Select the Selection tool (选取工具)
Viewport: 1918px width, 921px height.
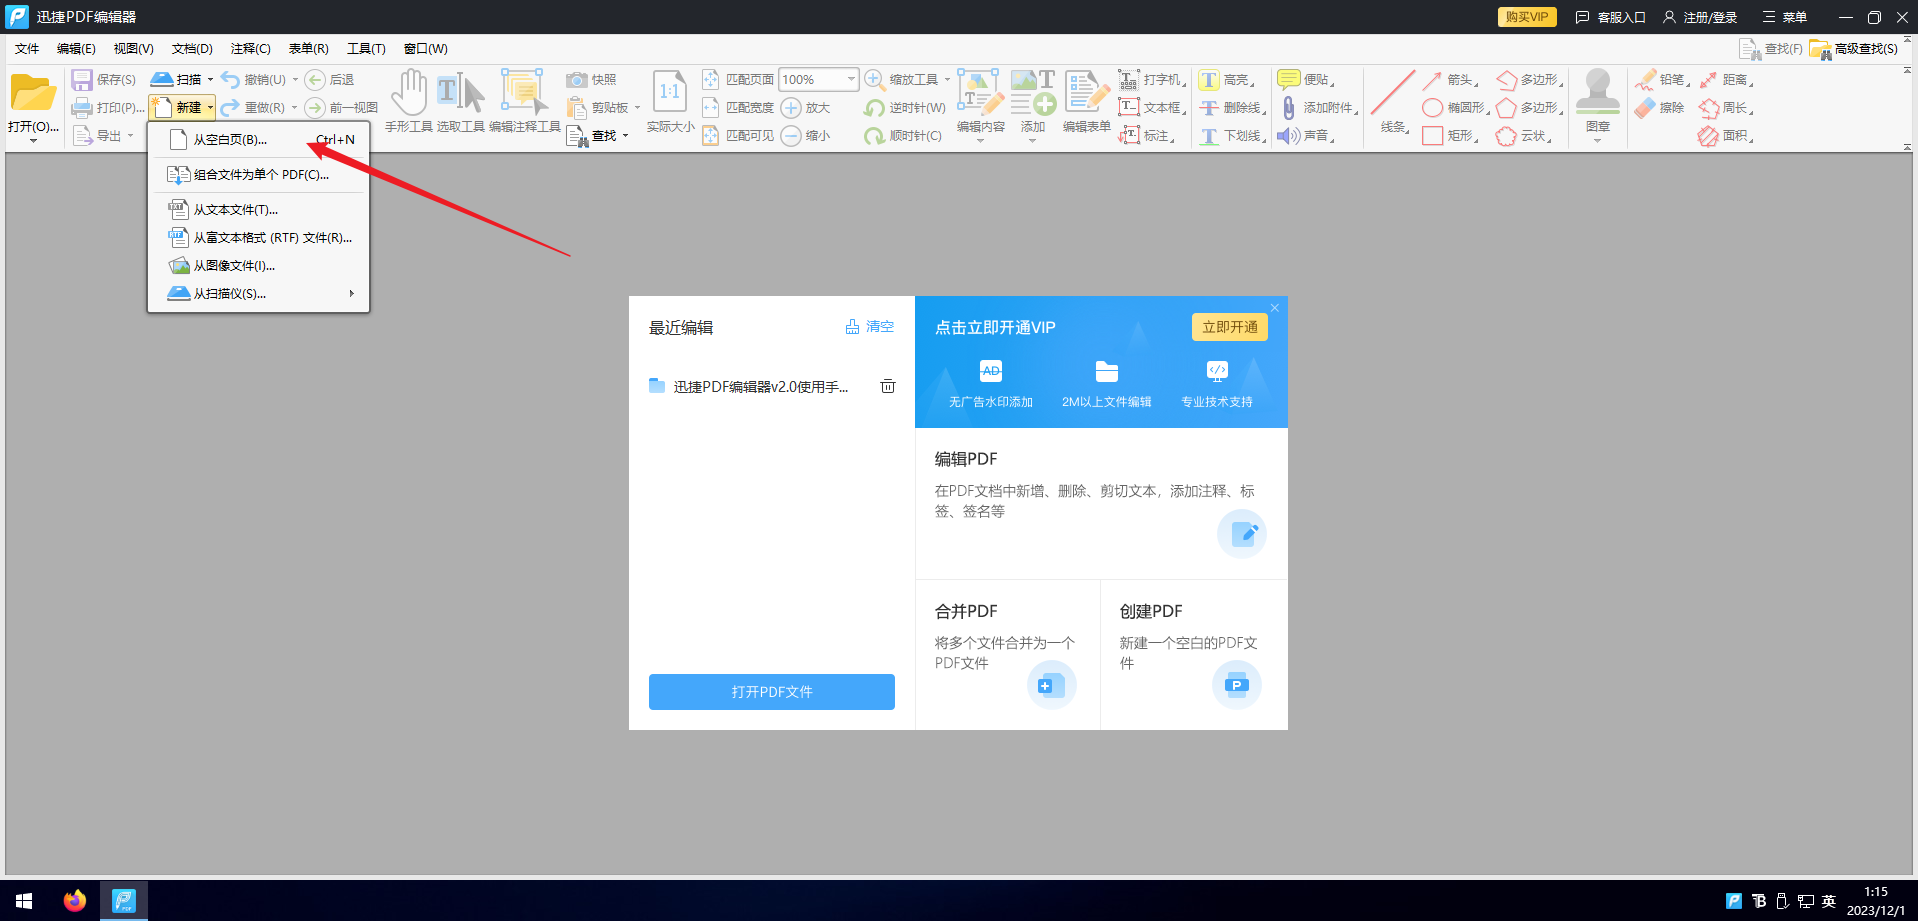460,93
